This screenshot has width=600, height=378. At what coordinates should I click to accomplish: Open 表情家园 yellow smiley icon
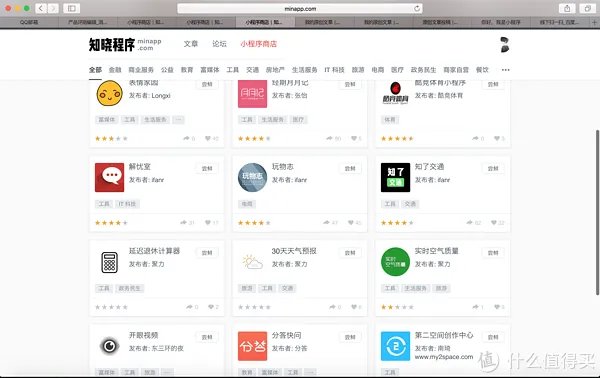pyautogui.click(x=109, y=93)
